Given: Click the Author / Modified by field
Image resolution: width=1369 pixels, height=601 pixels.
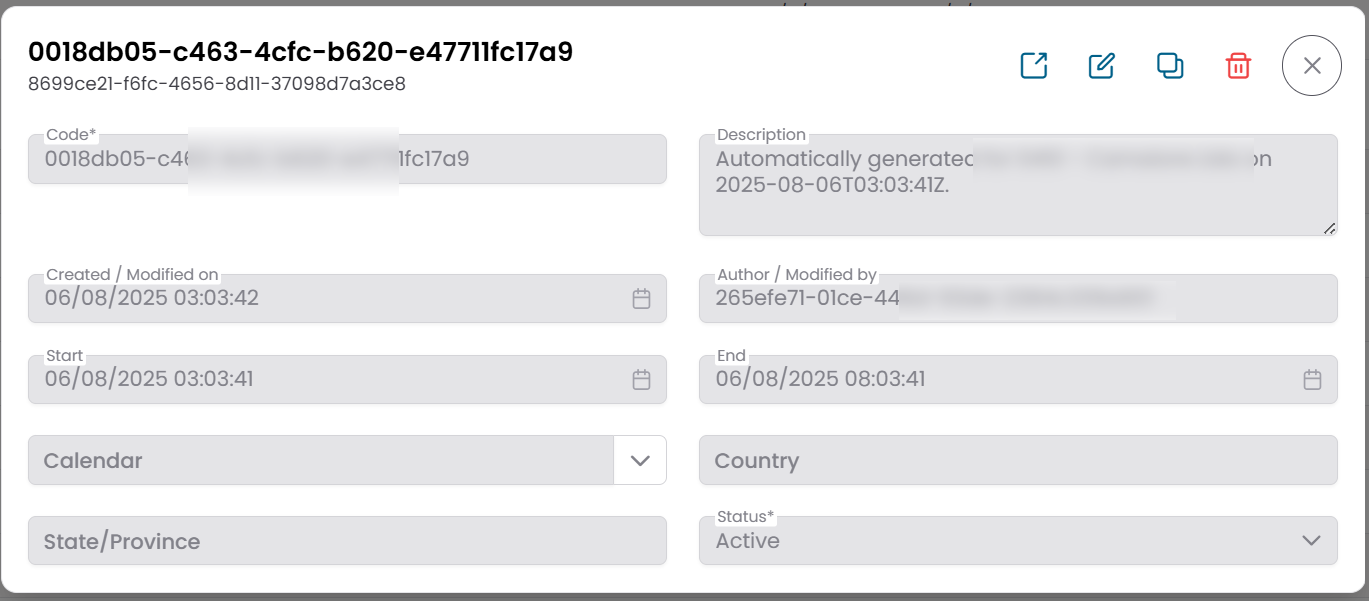Looking at the screenshot, I should coord(1017,299).
